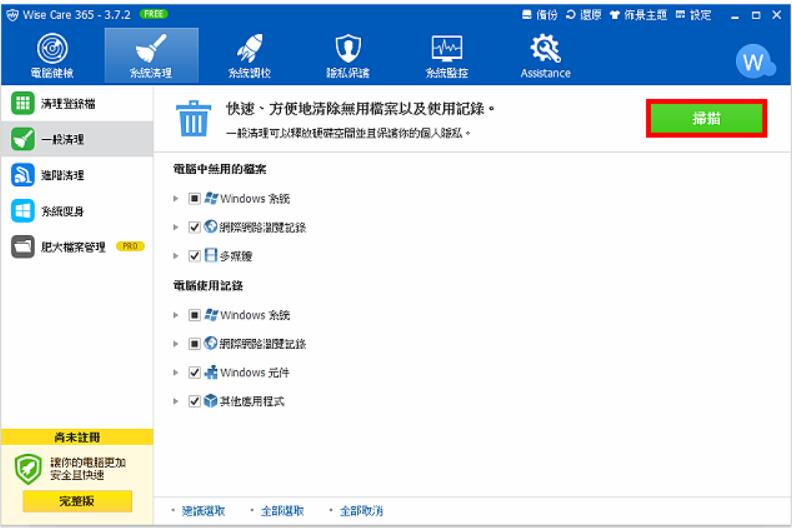Viewport: 792px width, 528px height.
Task: Expand 網際網路瀏覽記錄 arrow under 電腦使用記錄
Action: pyautogui.click(x=176, y=344)
